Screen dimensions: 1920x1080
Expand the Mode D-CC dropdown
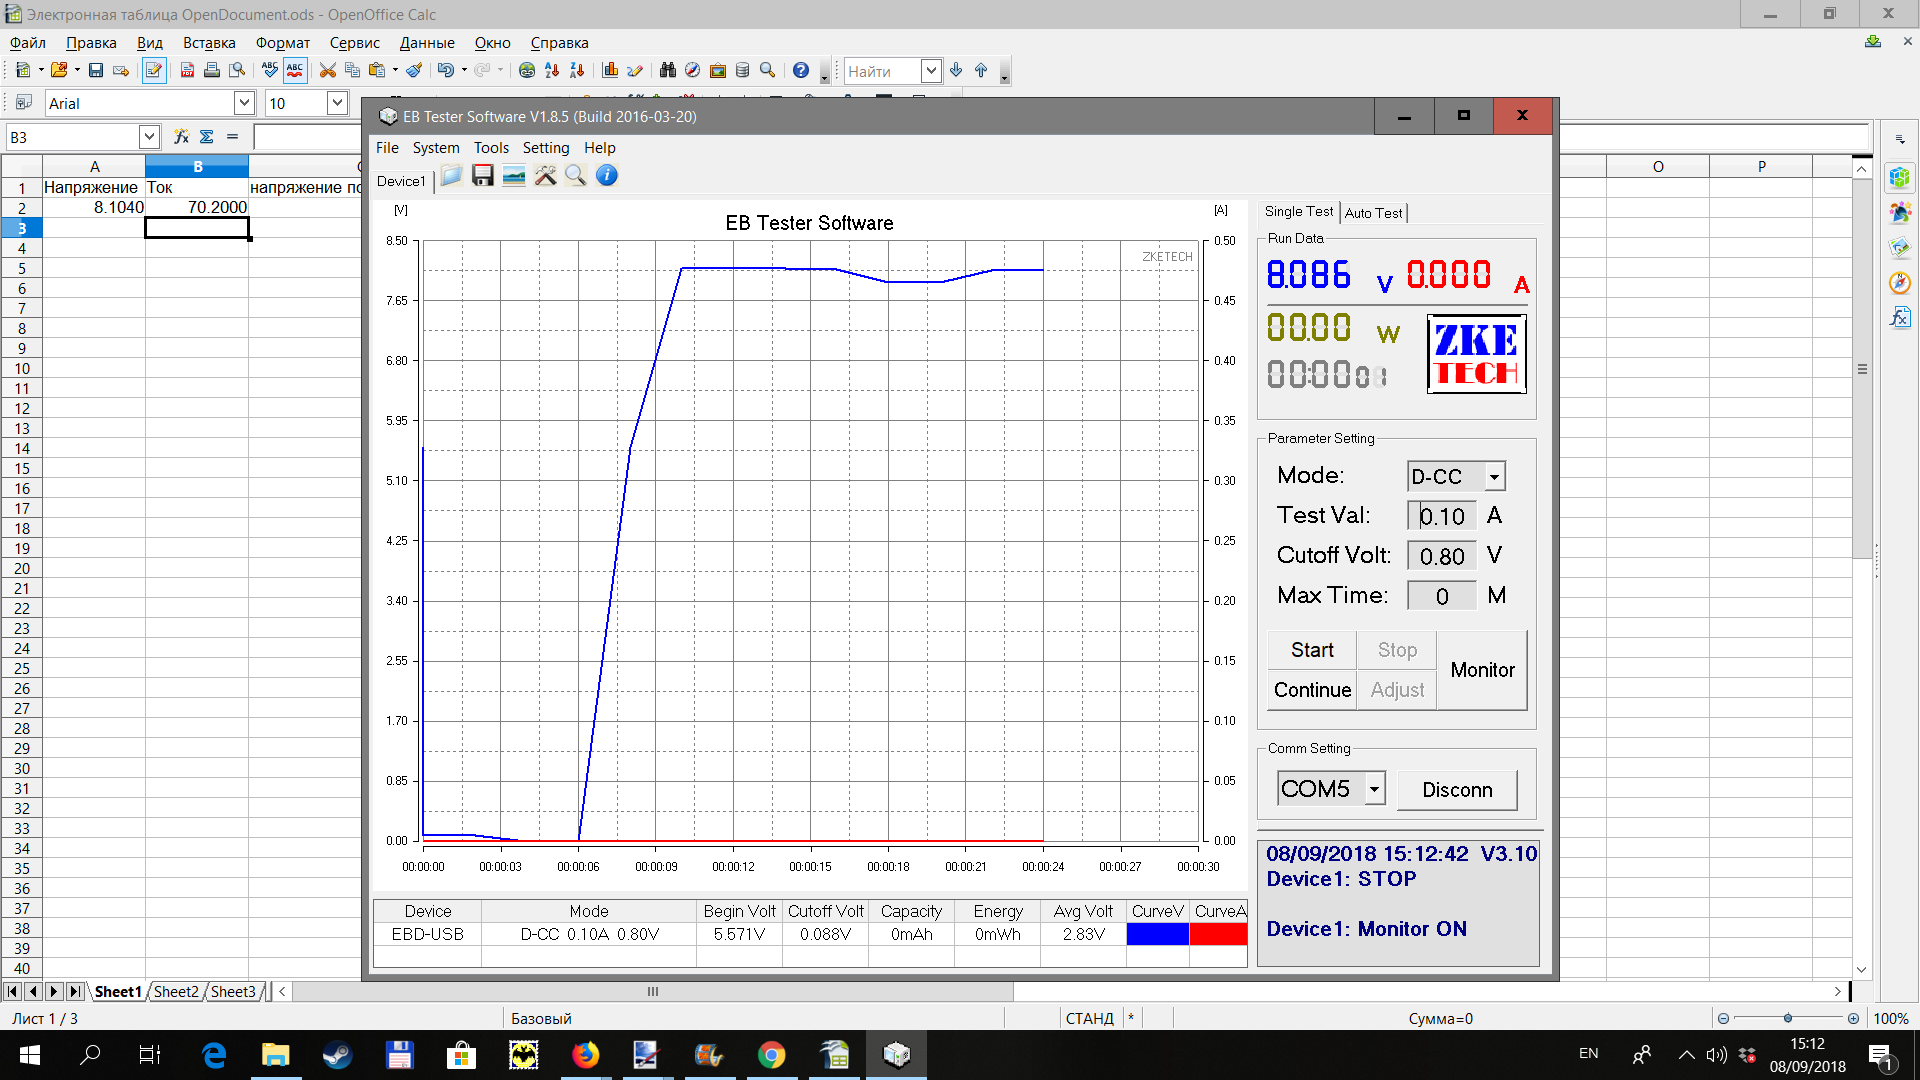tap(1494, 477)
